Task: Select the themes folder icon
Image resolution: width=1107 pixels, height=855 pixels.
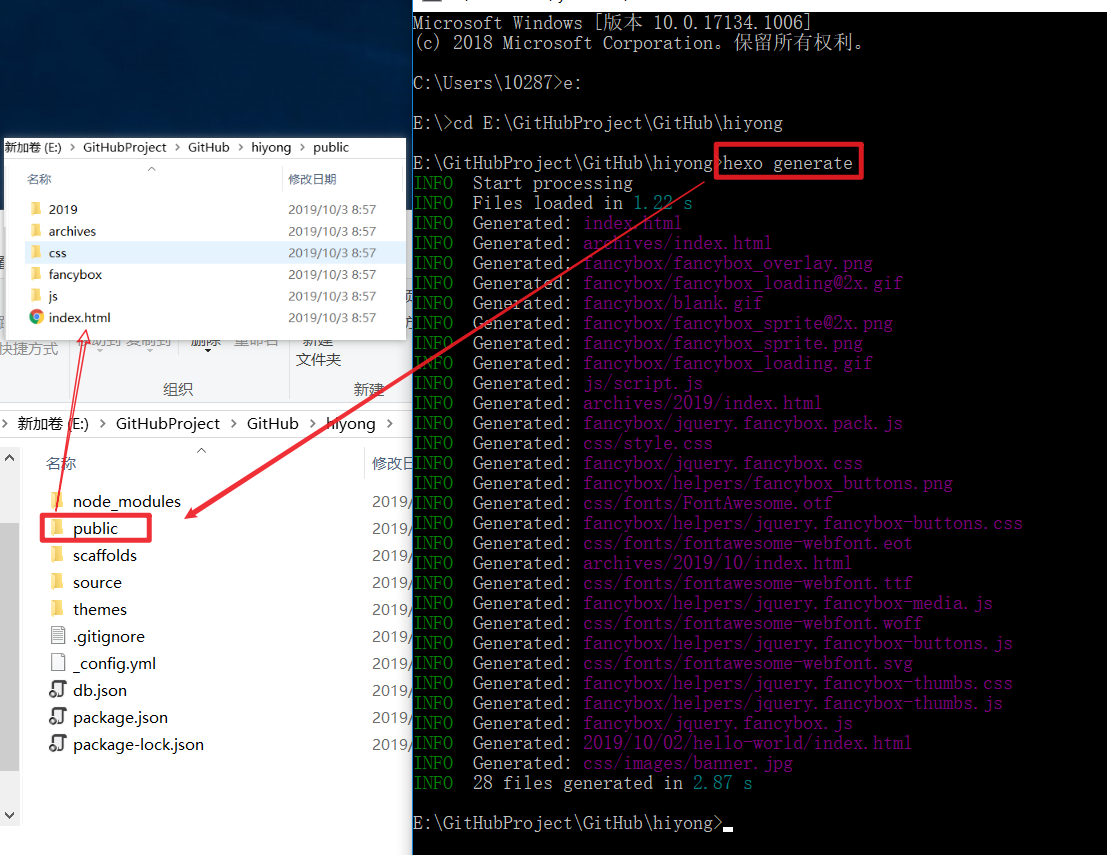Action: 58,609
